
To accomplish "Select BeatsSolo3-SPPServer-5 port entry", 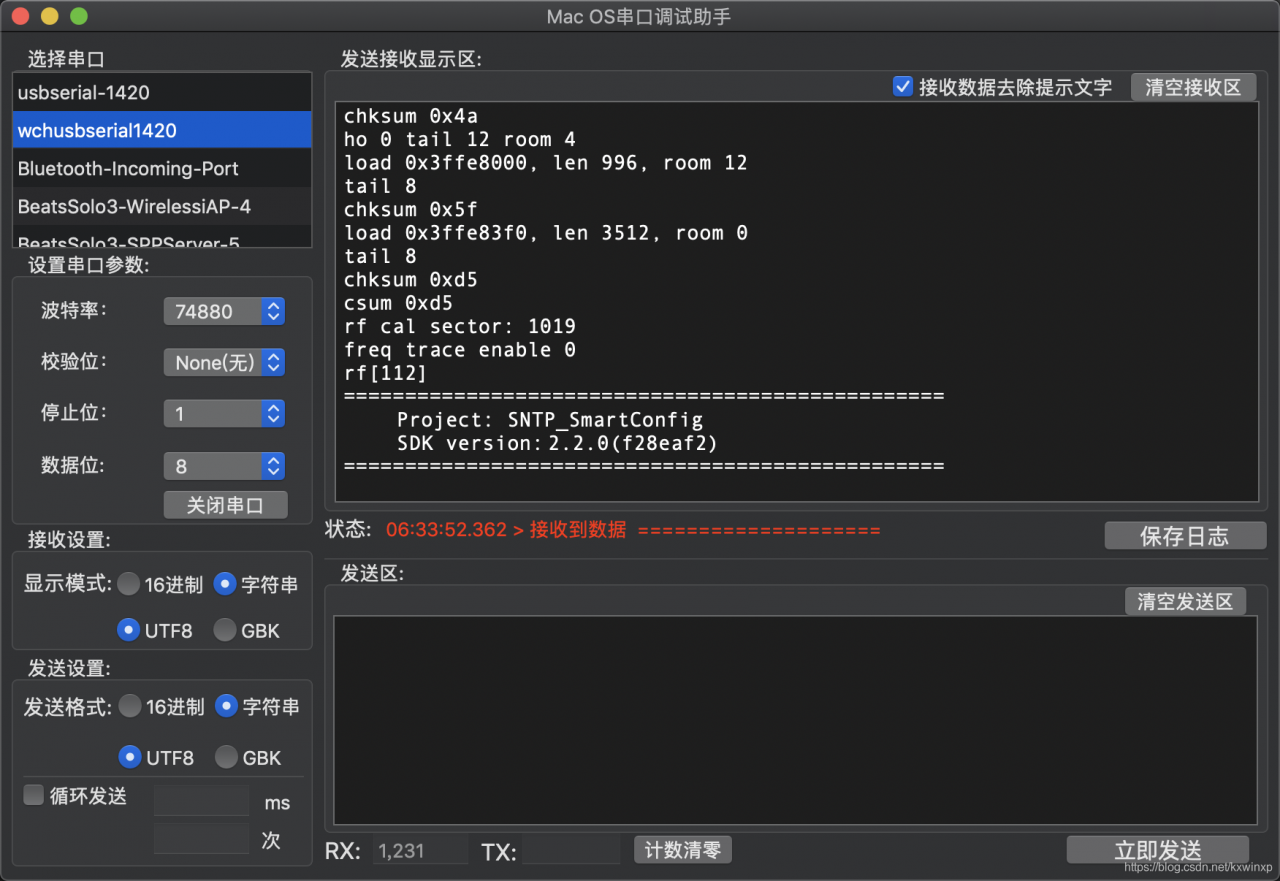I will [162, 238].
